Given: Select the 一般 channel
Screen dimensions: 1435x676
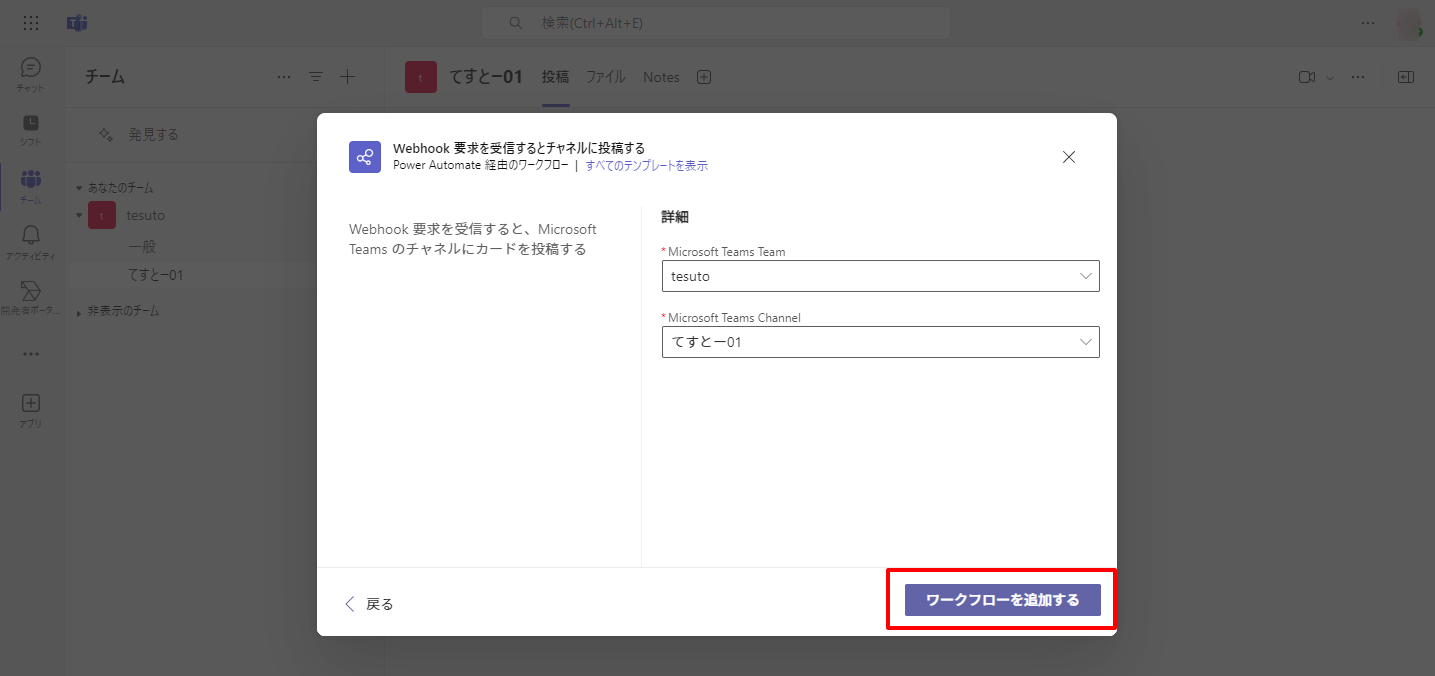Looking at the screenshot, I should pos(142,246).
